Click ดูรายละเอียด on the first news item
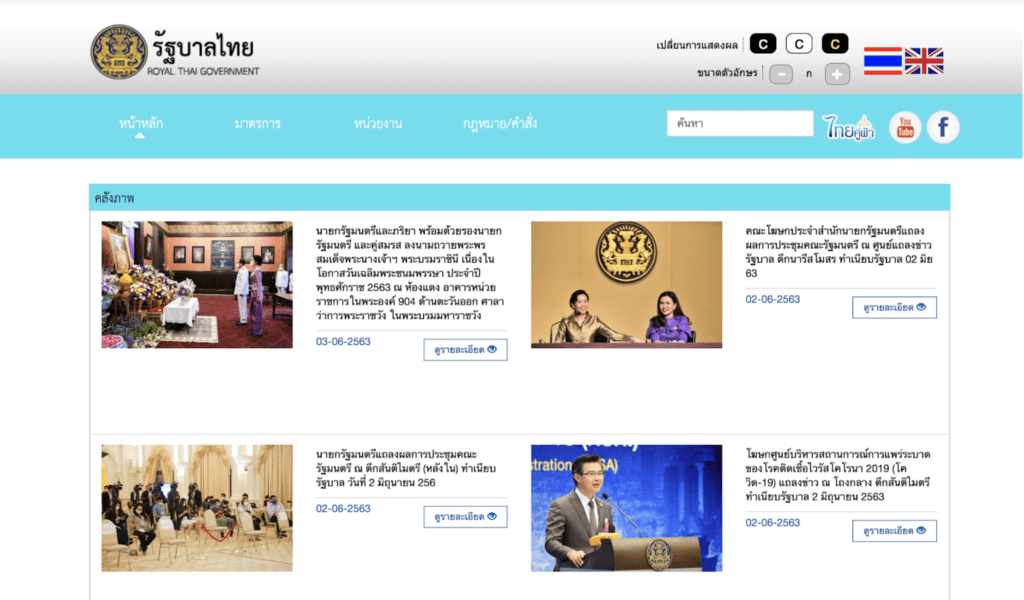The image size is (1024, 600). pyautogui.click(x=465, y=349)
